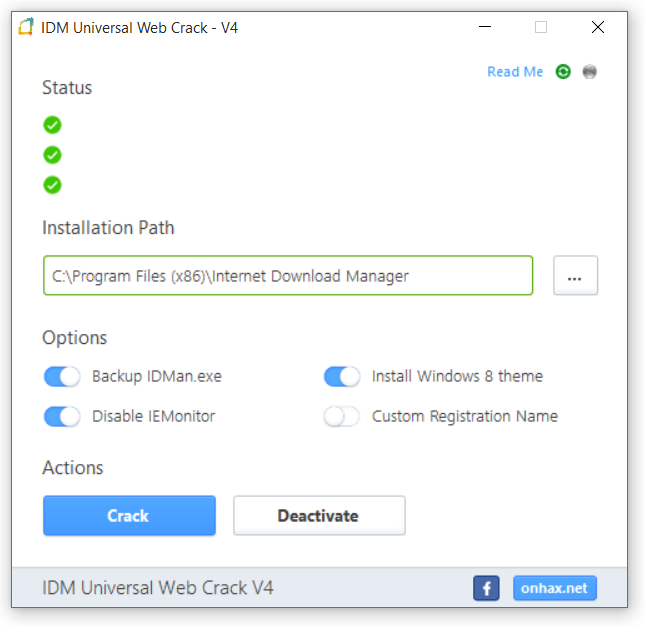Click the first green status checkmark
The height and width of the screenshot is (627, 645).
(x=52, y=125)
